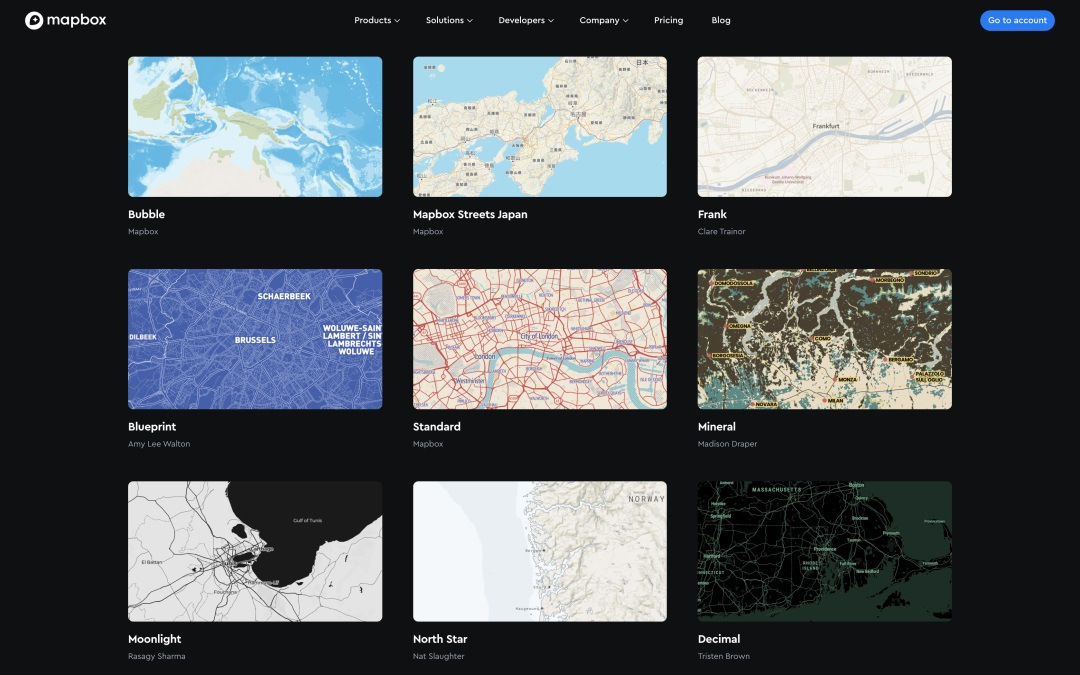Open the Solutions dropdown menu
Screen dimensions: 1080x675
click(x=449, y=20)
